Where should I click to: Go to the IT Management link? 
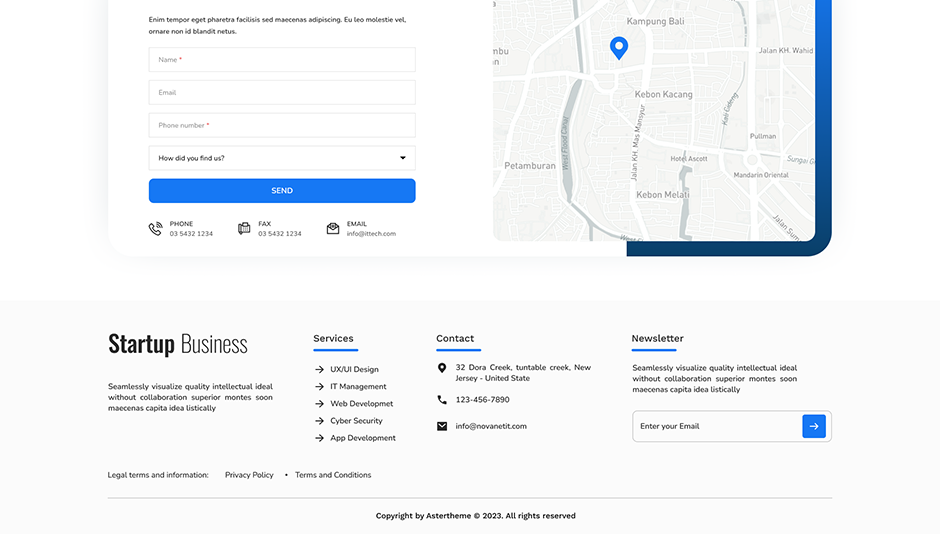(358, 387)
